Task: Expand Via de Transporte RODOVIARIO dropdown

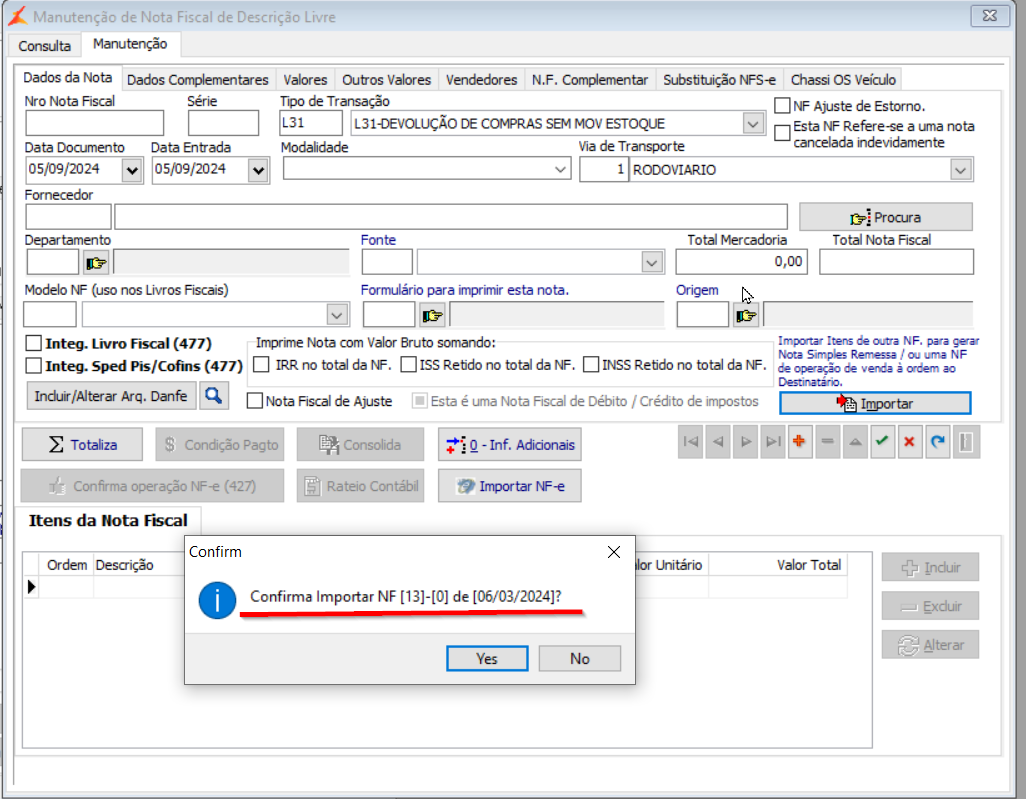Action: point(961,170)
